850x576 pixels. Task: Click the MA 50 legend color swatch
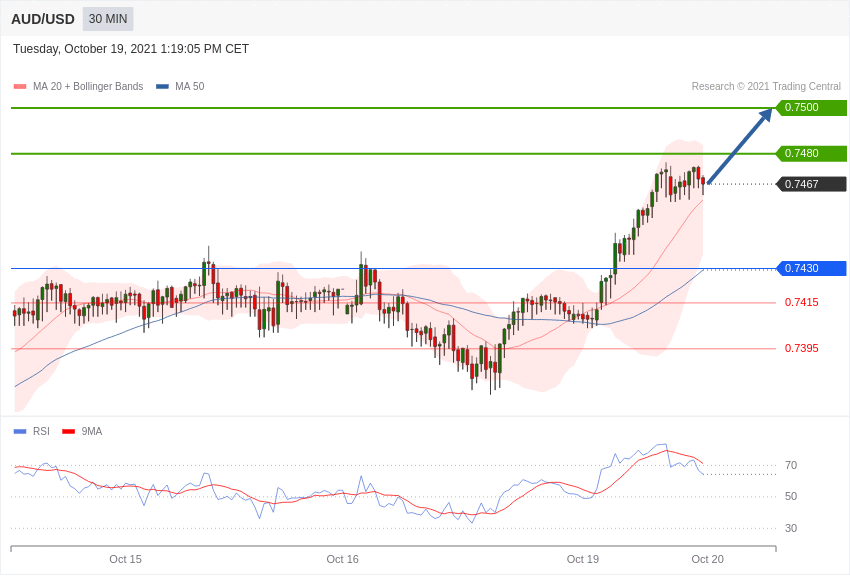(x=162, y=86)
